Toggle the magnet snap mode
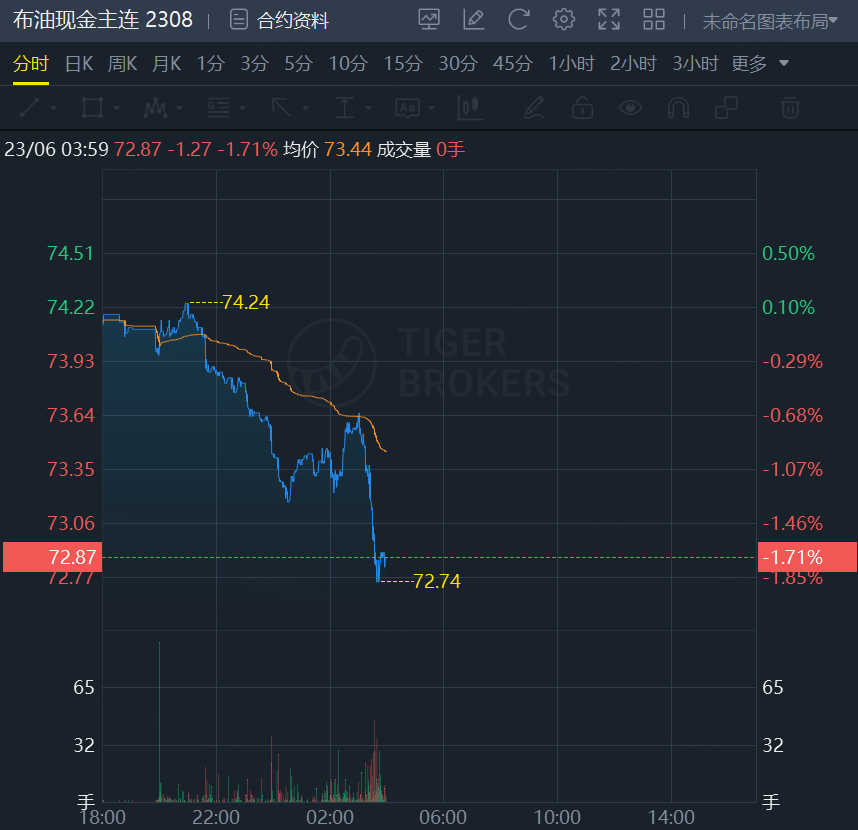Viewport: 858px width, 830px height. (678, 107)
